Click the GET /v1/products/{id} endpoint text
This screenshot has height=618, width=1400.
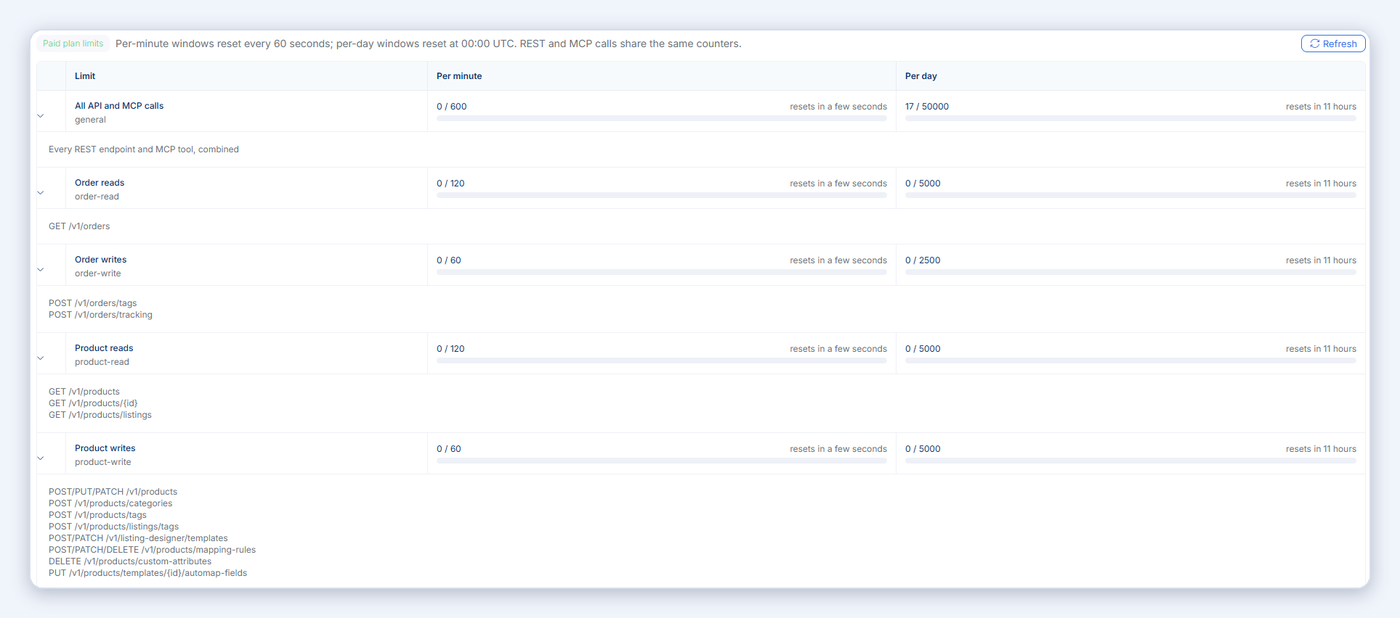tap(93, 403)
